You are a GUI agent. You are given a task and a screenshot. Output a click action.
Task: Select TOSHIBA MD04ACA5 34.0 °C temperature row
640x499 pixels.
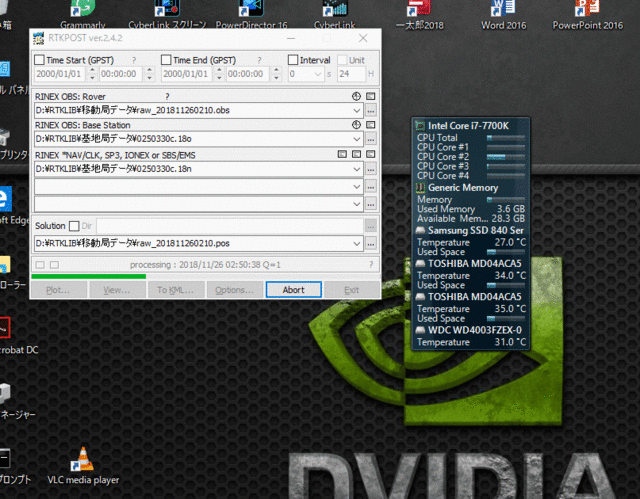click(471, 276)
